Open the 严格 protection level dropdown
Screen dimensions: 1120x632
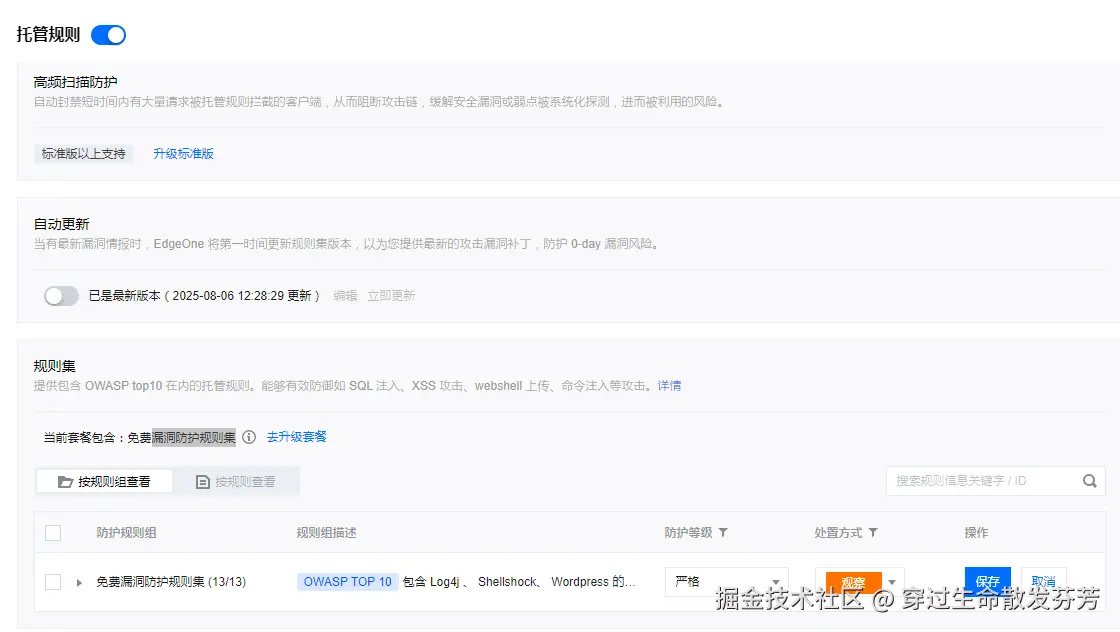pos(727,581)
